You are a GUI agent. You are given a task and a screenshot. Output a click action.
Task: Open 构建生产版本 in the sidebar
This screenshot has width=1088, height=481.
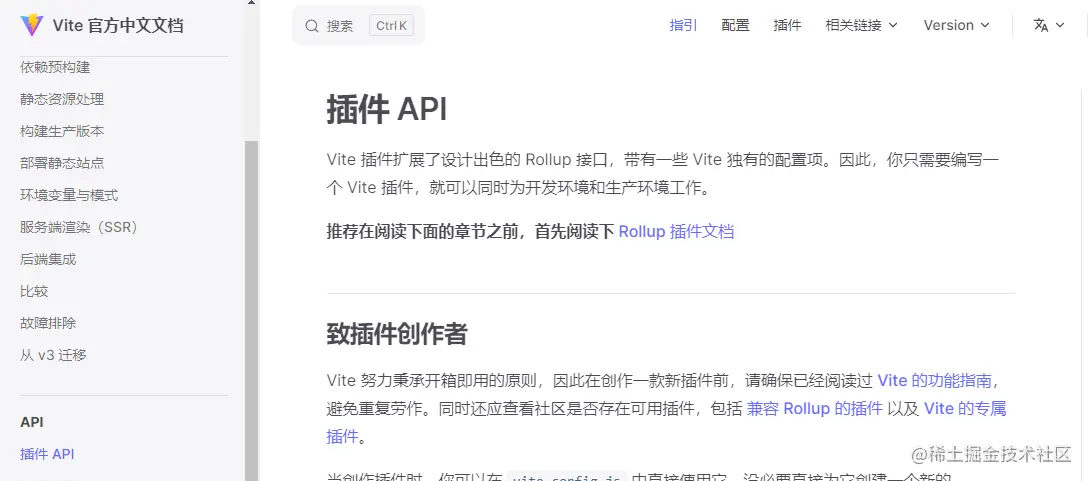(62, 131)
